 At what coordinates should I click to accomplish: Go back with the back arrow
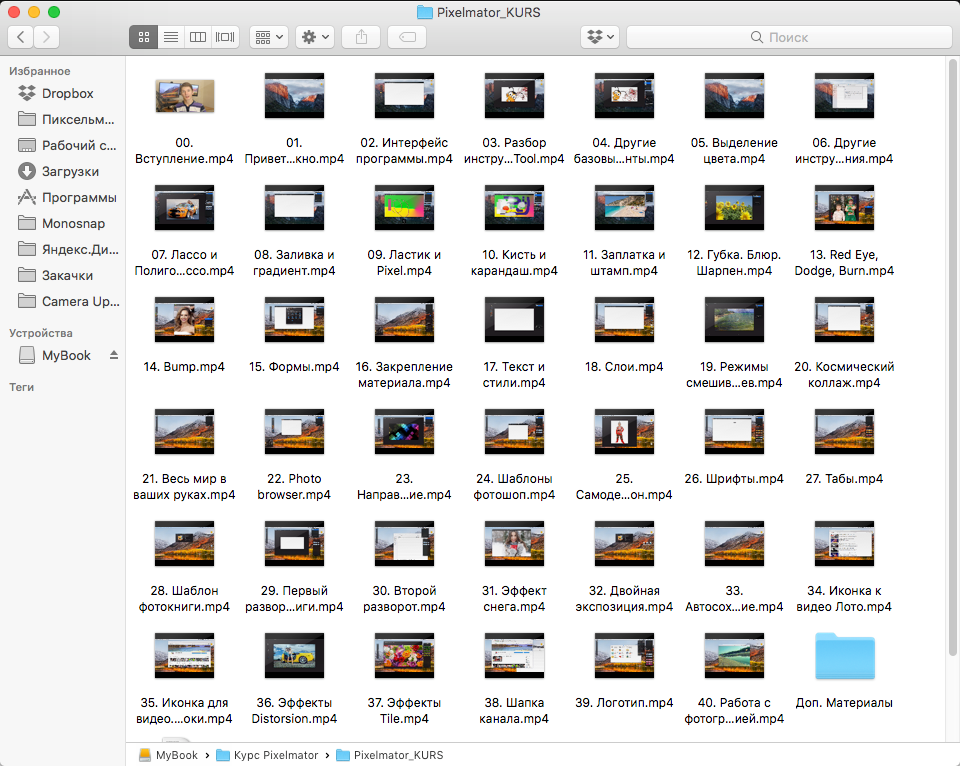[20, 37]
